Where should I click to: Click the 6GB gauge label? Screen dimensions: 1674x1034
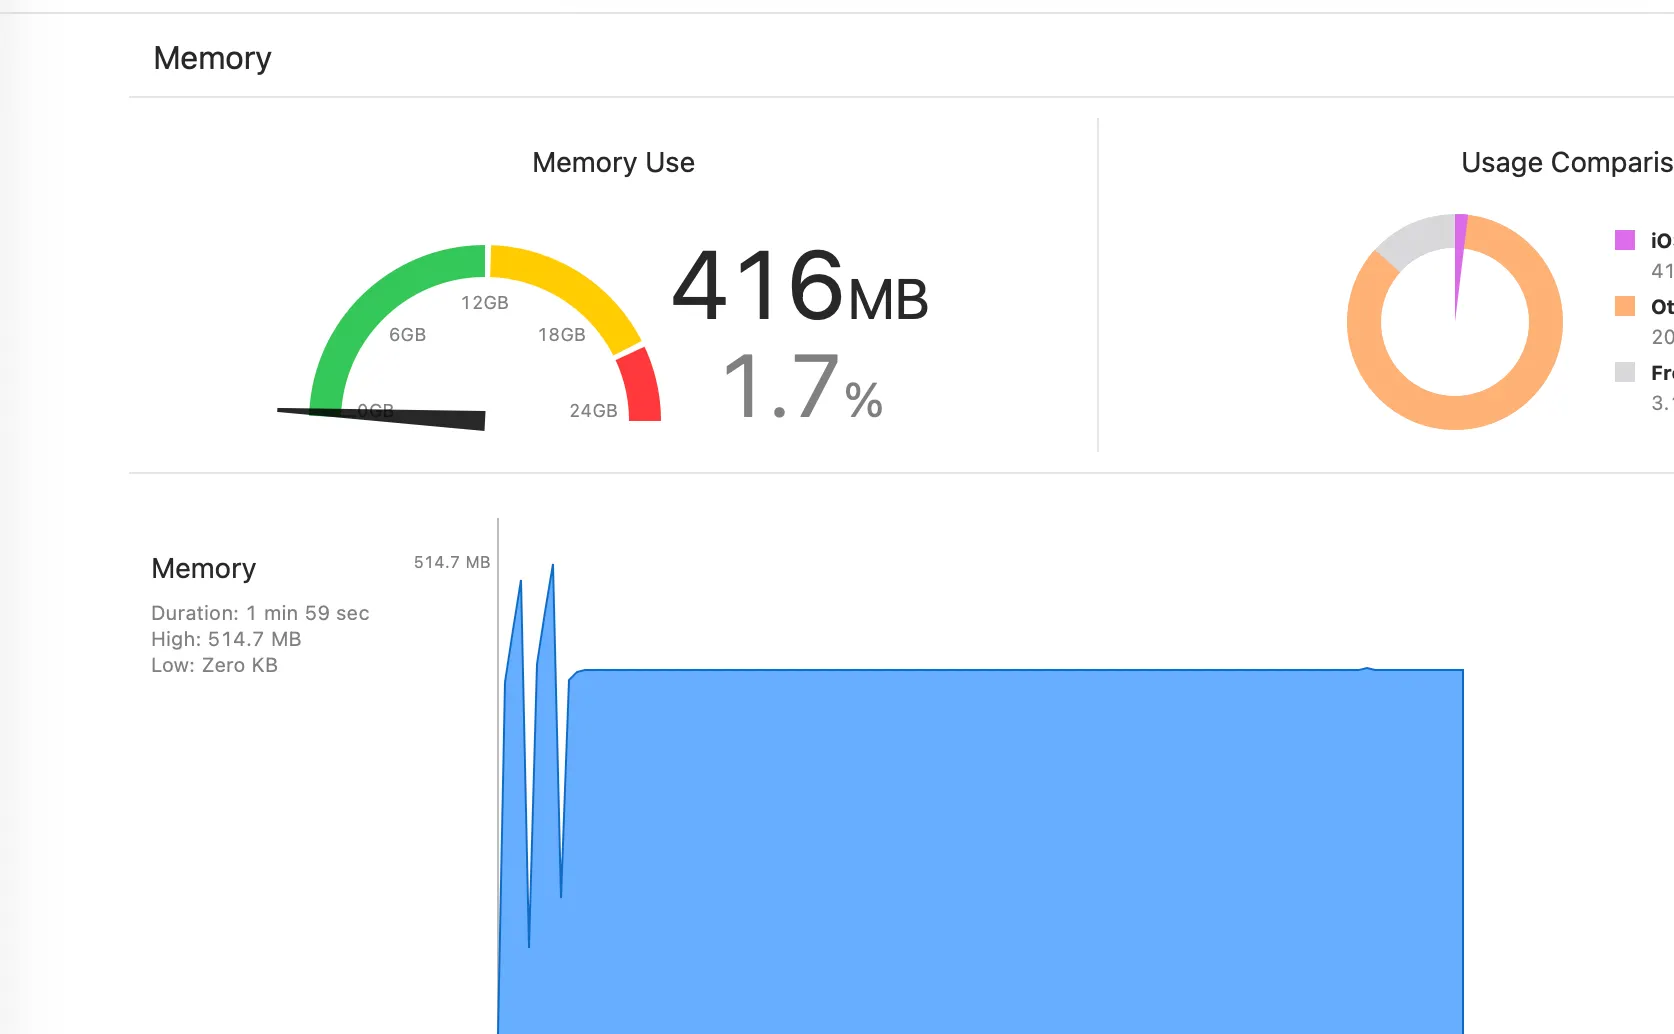point(407,335)
